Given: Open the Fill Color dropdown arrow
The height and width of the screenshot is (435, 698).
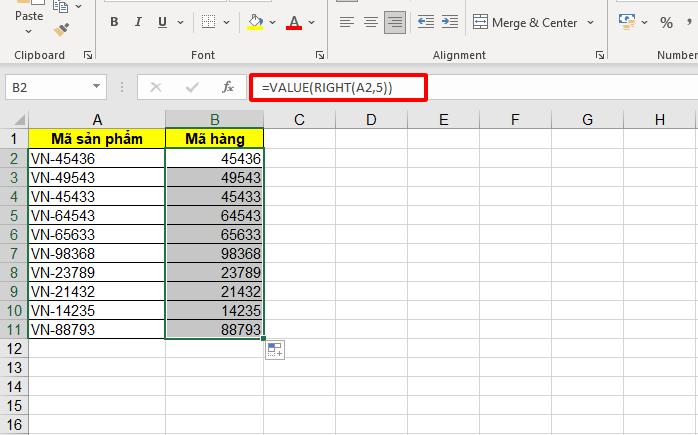Looking at the screenshot, I should click(x=272, y=22).
